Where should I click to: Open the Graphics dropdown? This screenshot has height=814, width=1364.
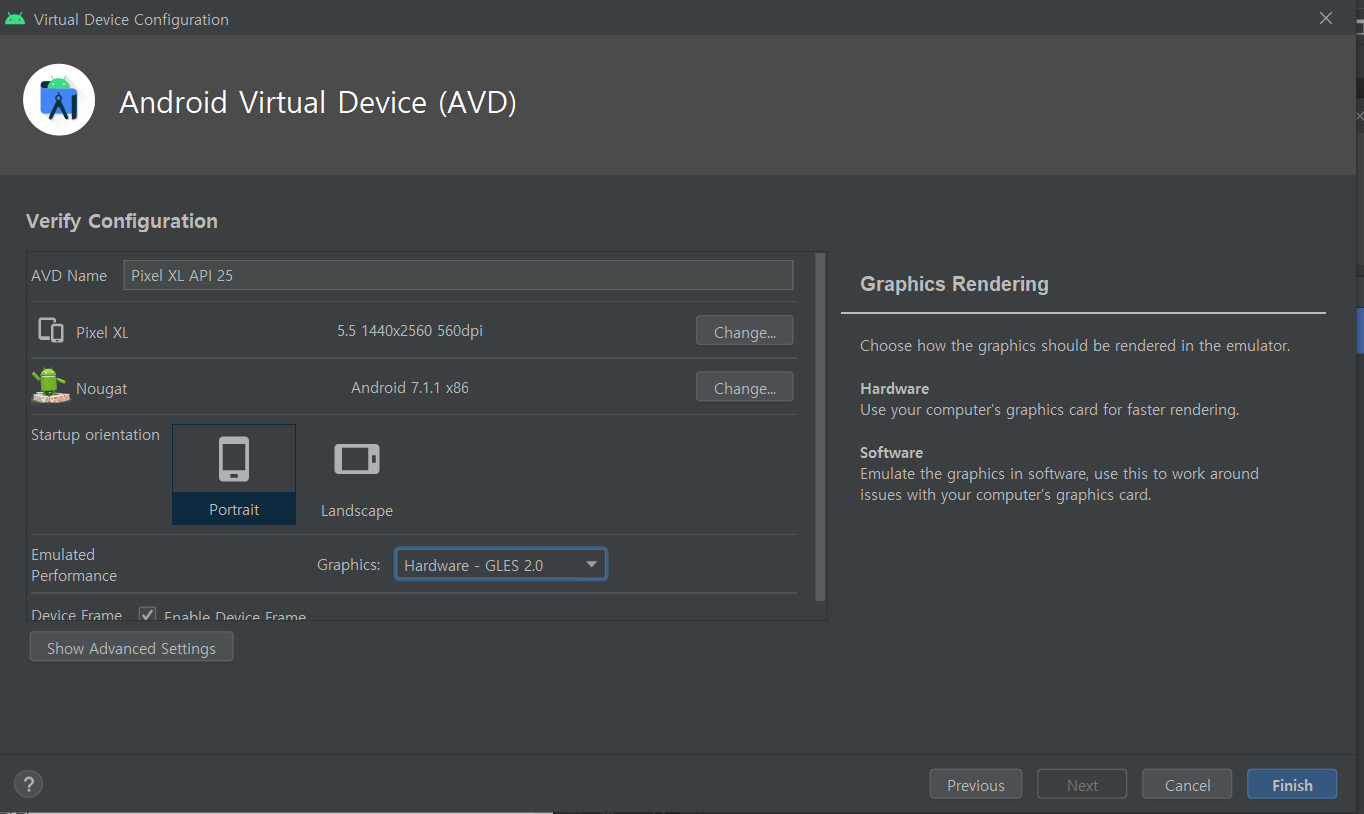[x=501, y=565]
